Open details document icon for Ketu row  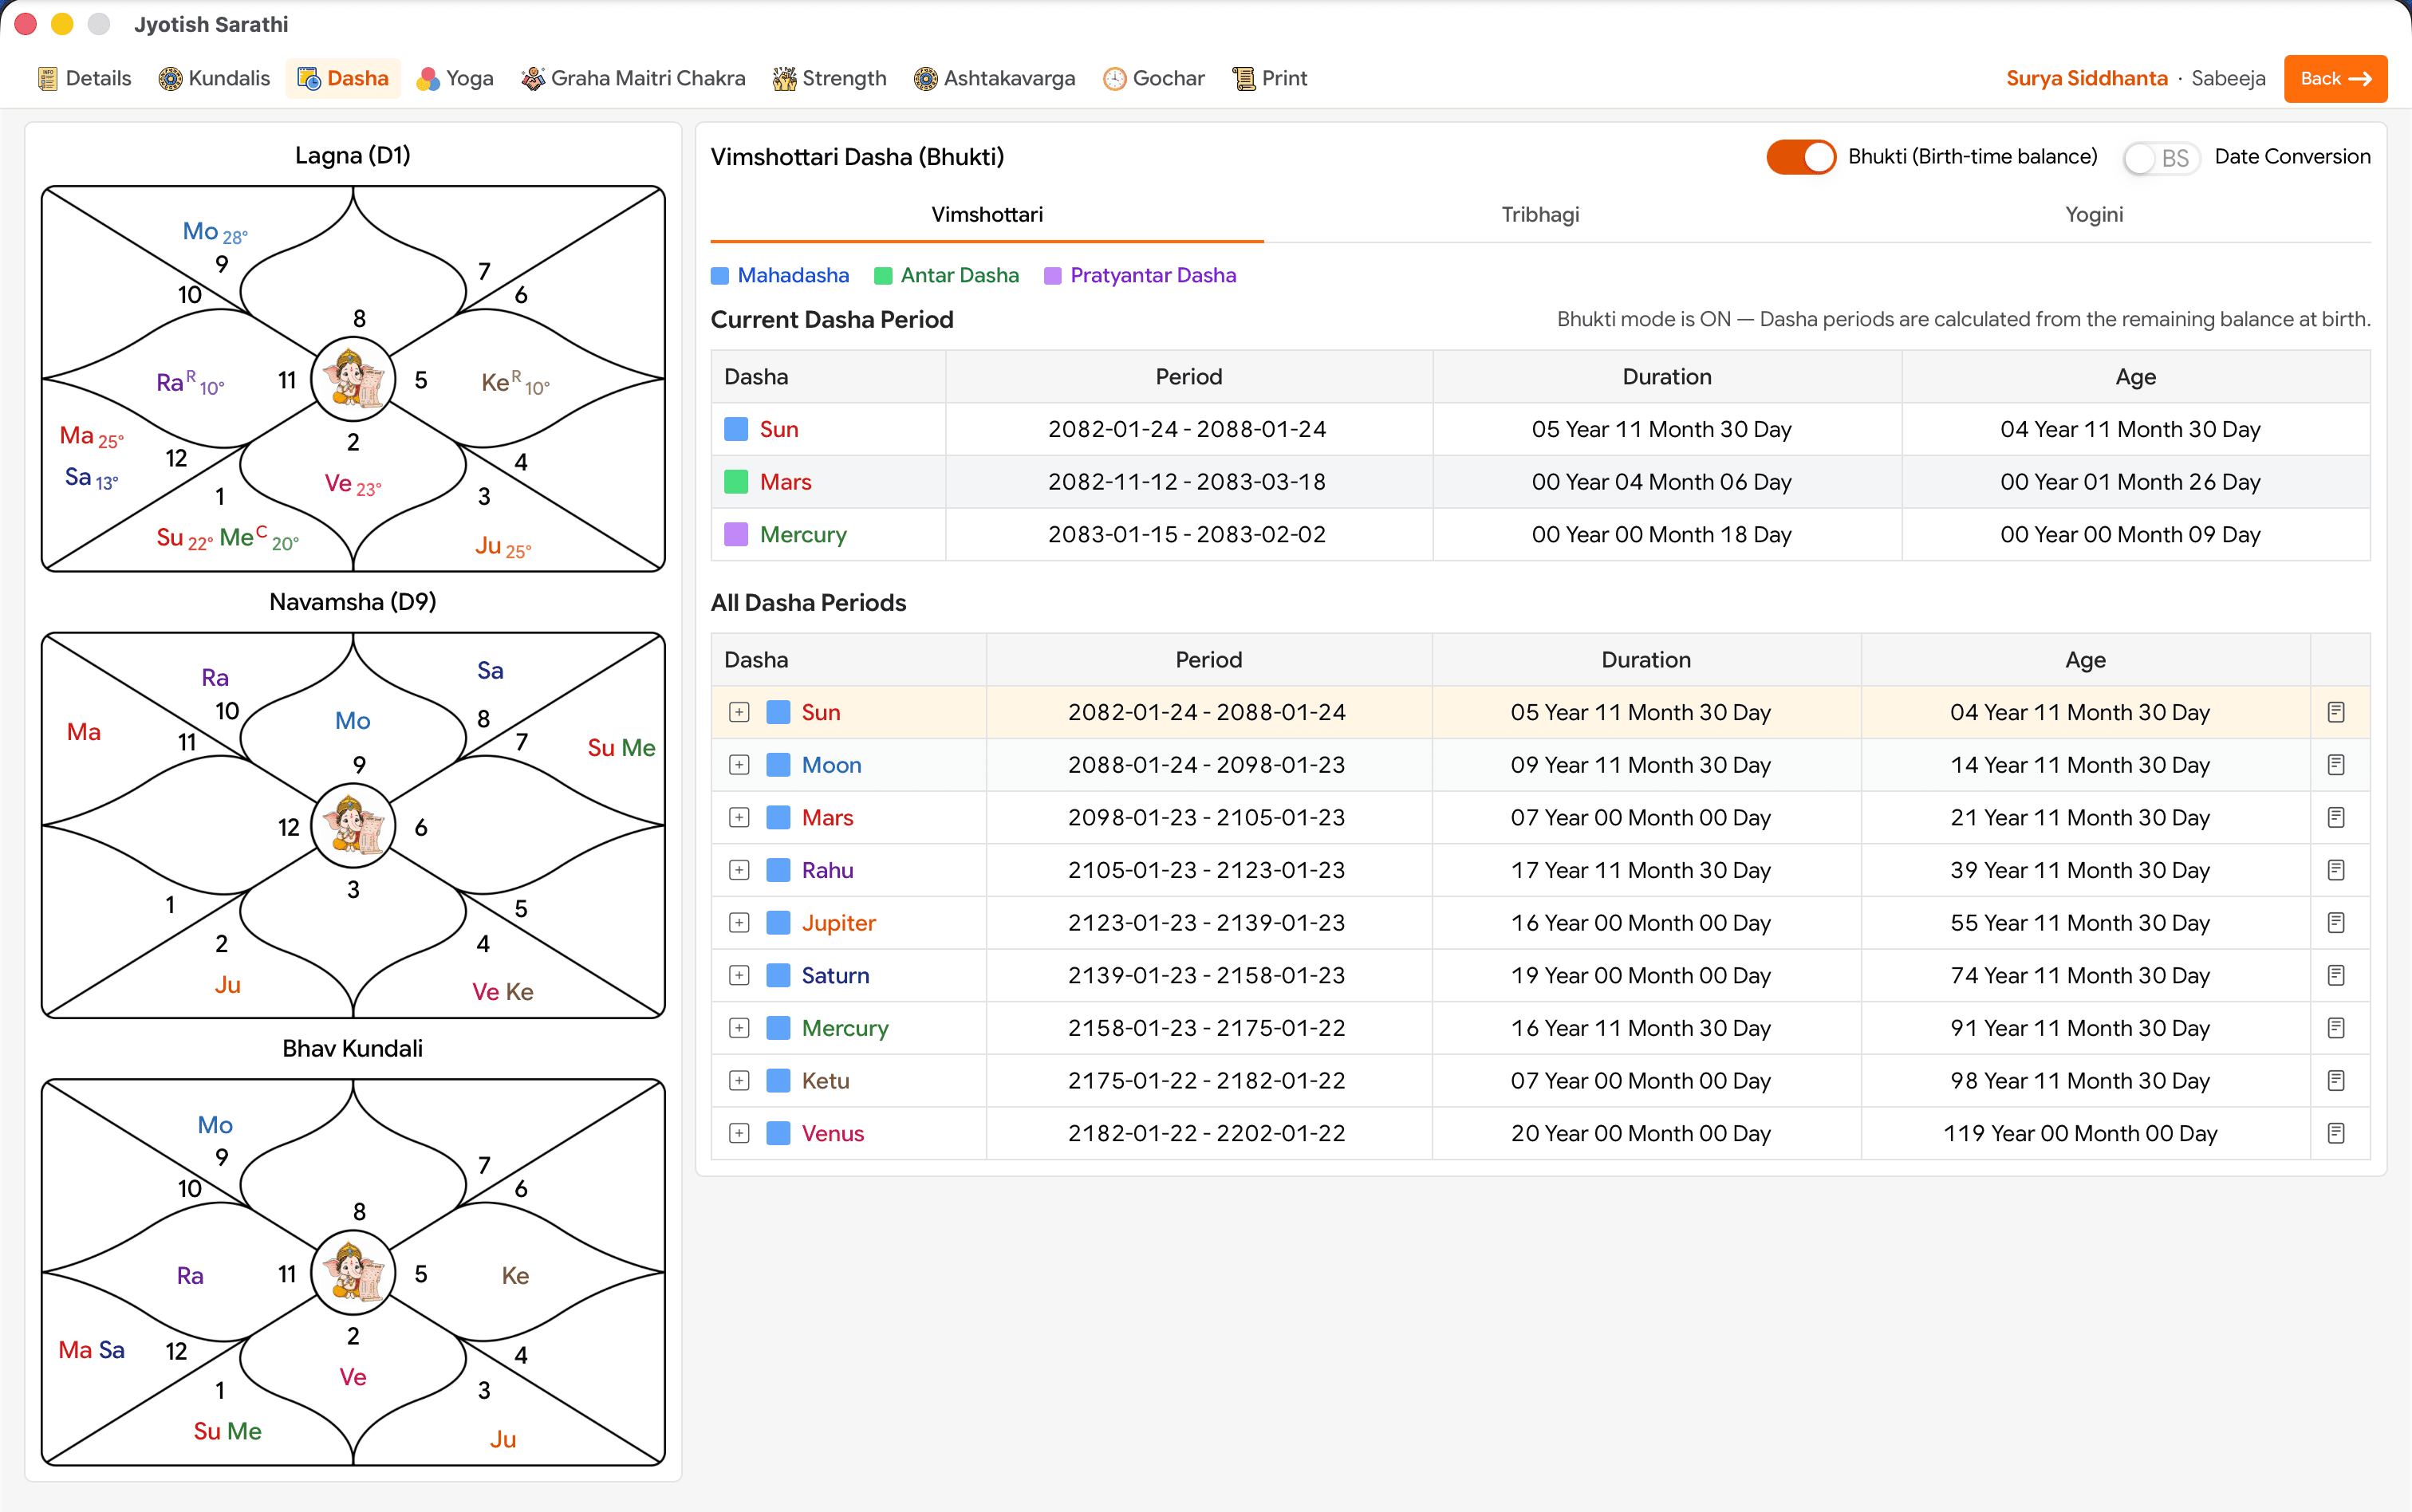tap(2336, 1080)
